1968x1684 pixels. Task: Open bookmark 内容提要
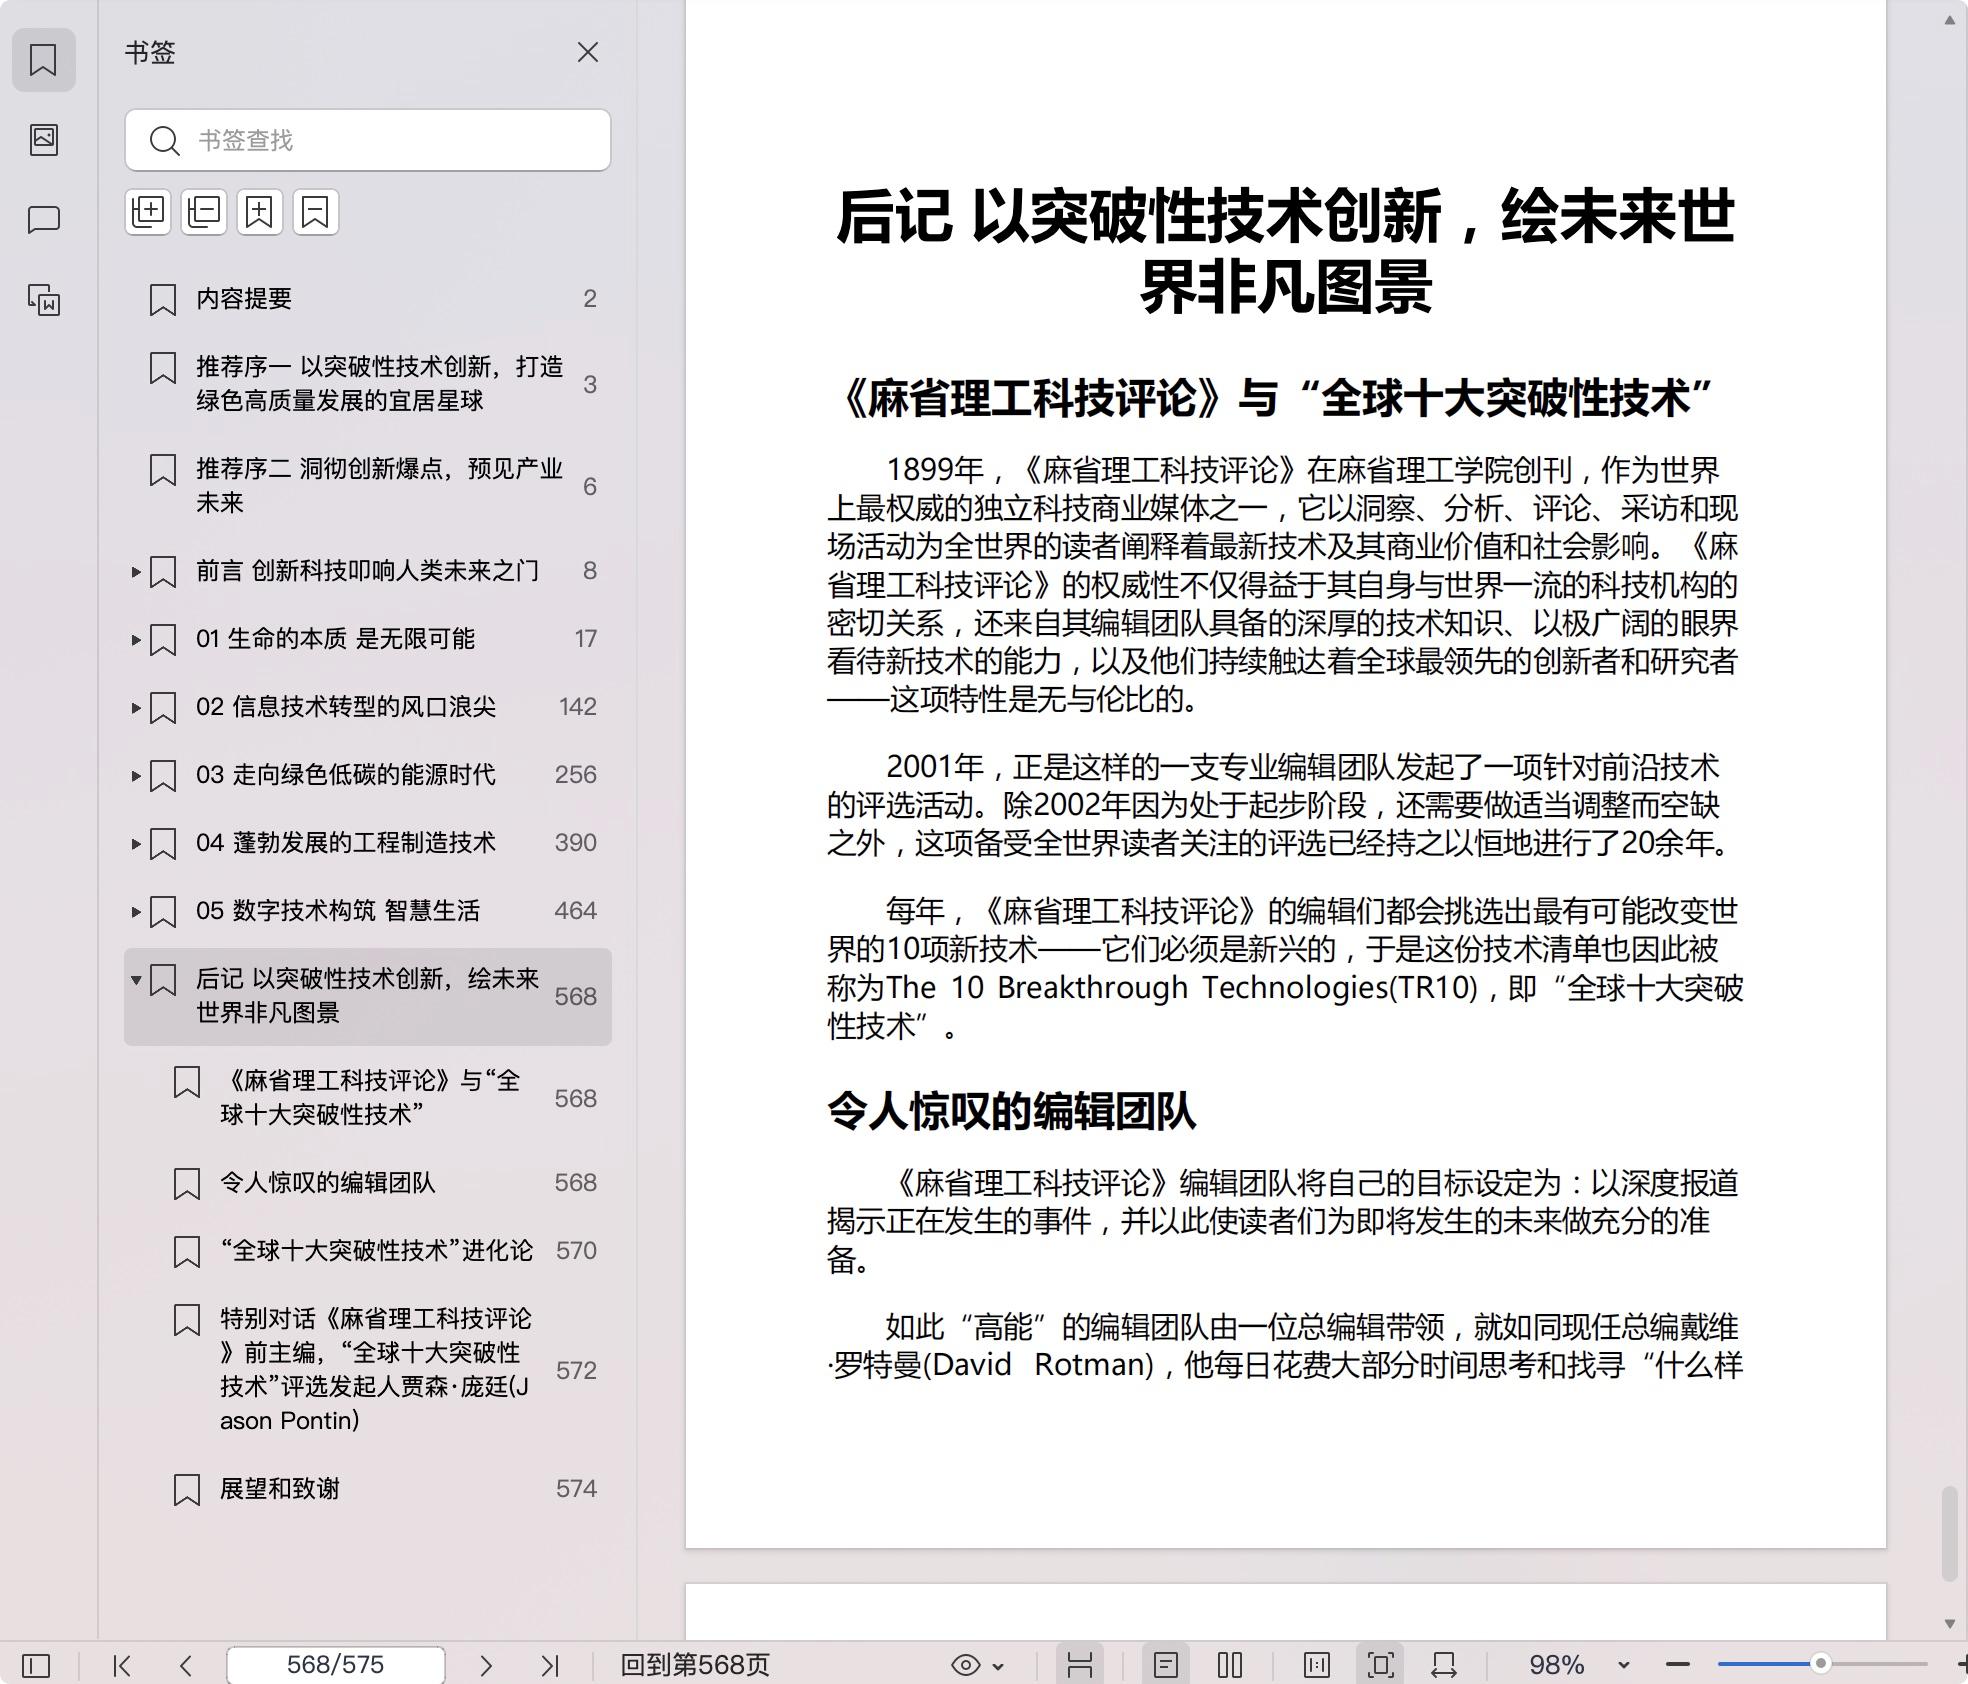(x=368, y=299)
